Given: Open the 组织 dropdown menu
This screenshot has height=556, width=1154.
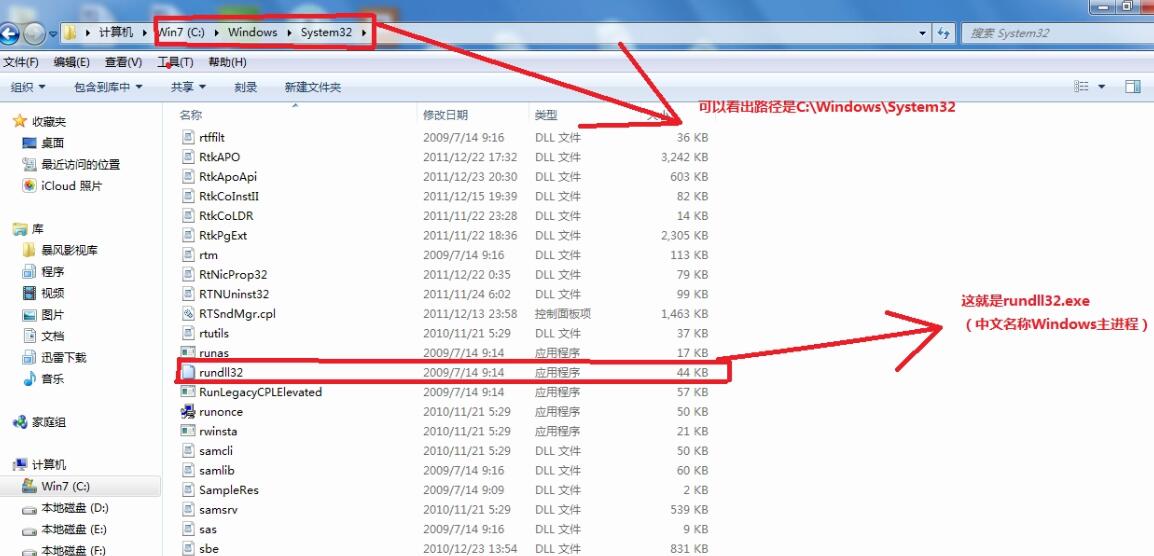Looking at the screenshot, I should 28,87.
